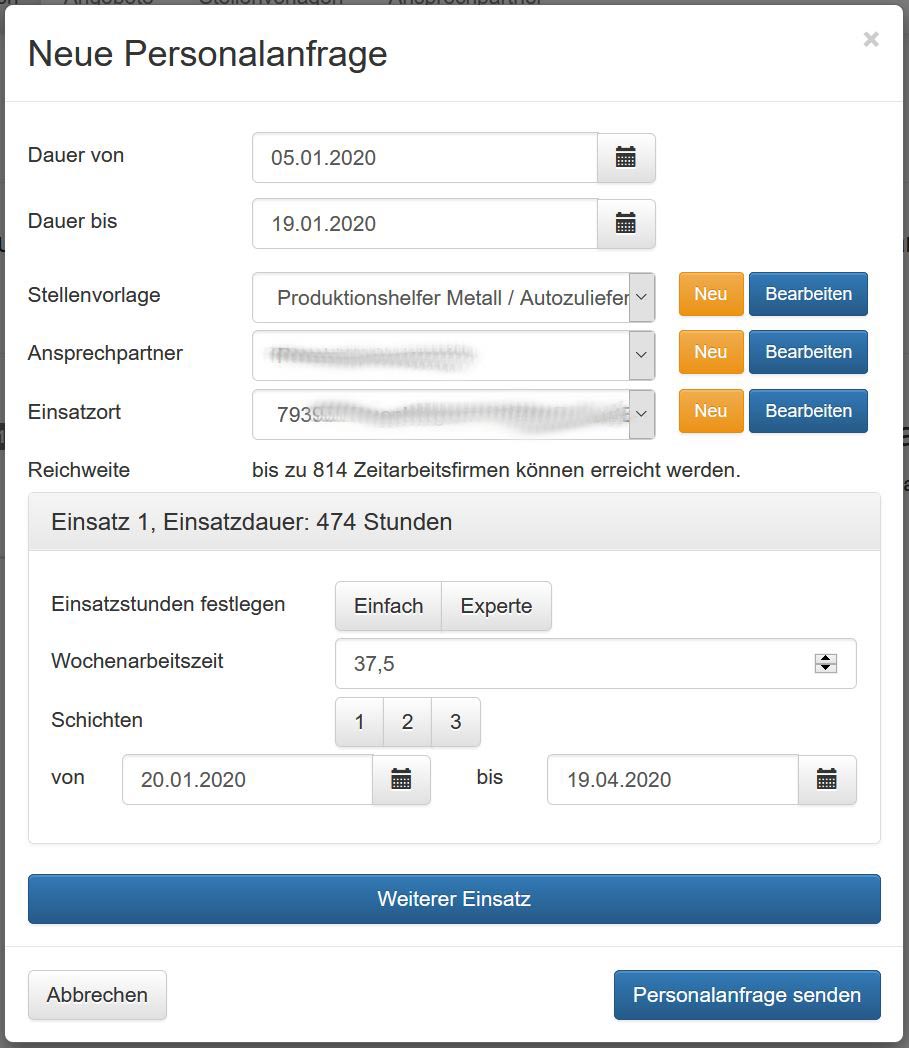Screen dimensions: 909x1048
Task: Create new Ansprechpartner with Neu button
Action: 711,352
